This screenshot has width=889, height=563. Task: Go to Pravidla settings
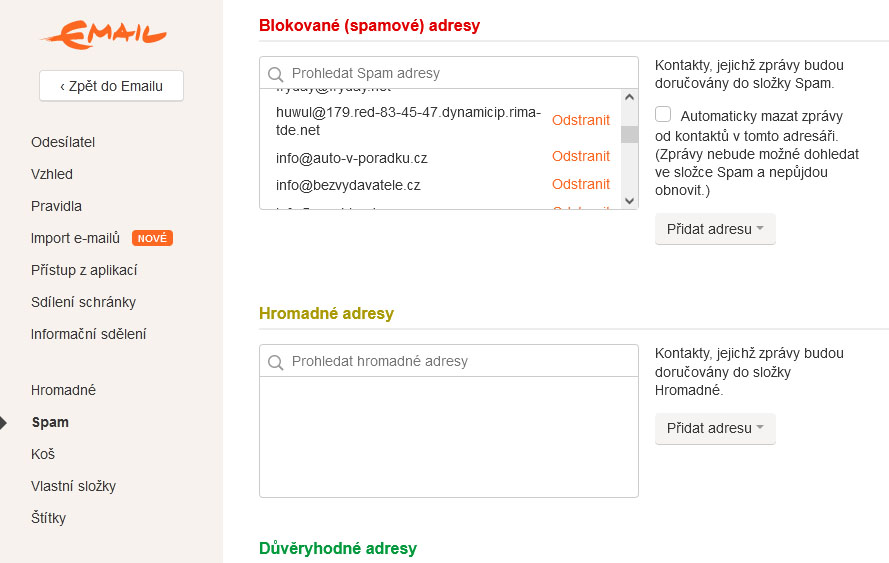(x=56, y=206)
